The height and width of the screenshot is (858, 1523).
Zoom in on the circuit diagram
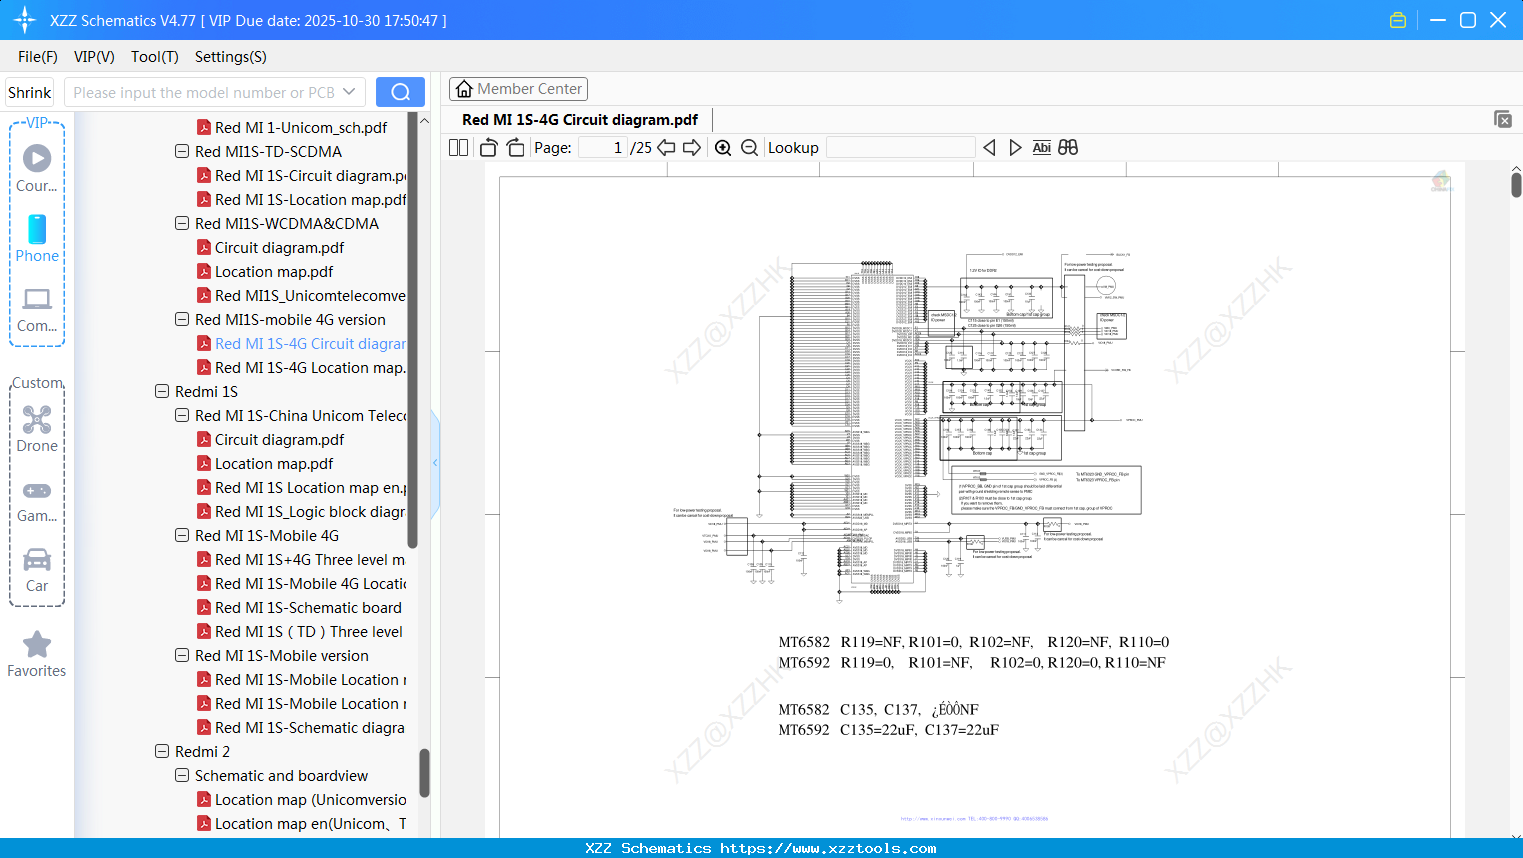pos(722,147)
